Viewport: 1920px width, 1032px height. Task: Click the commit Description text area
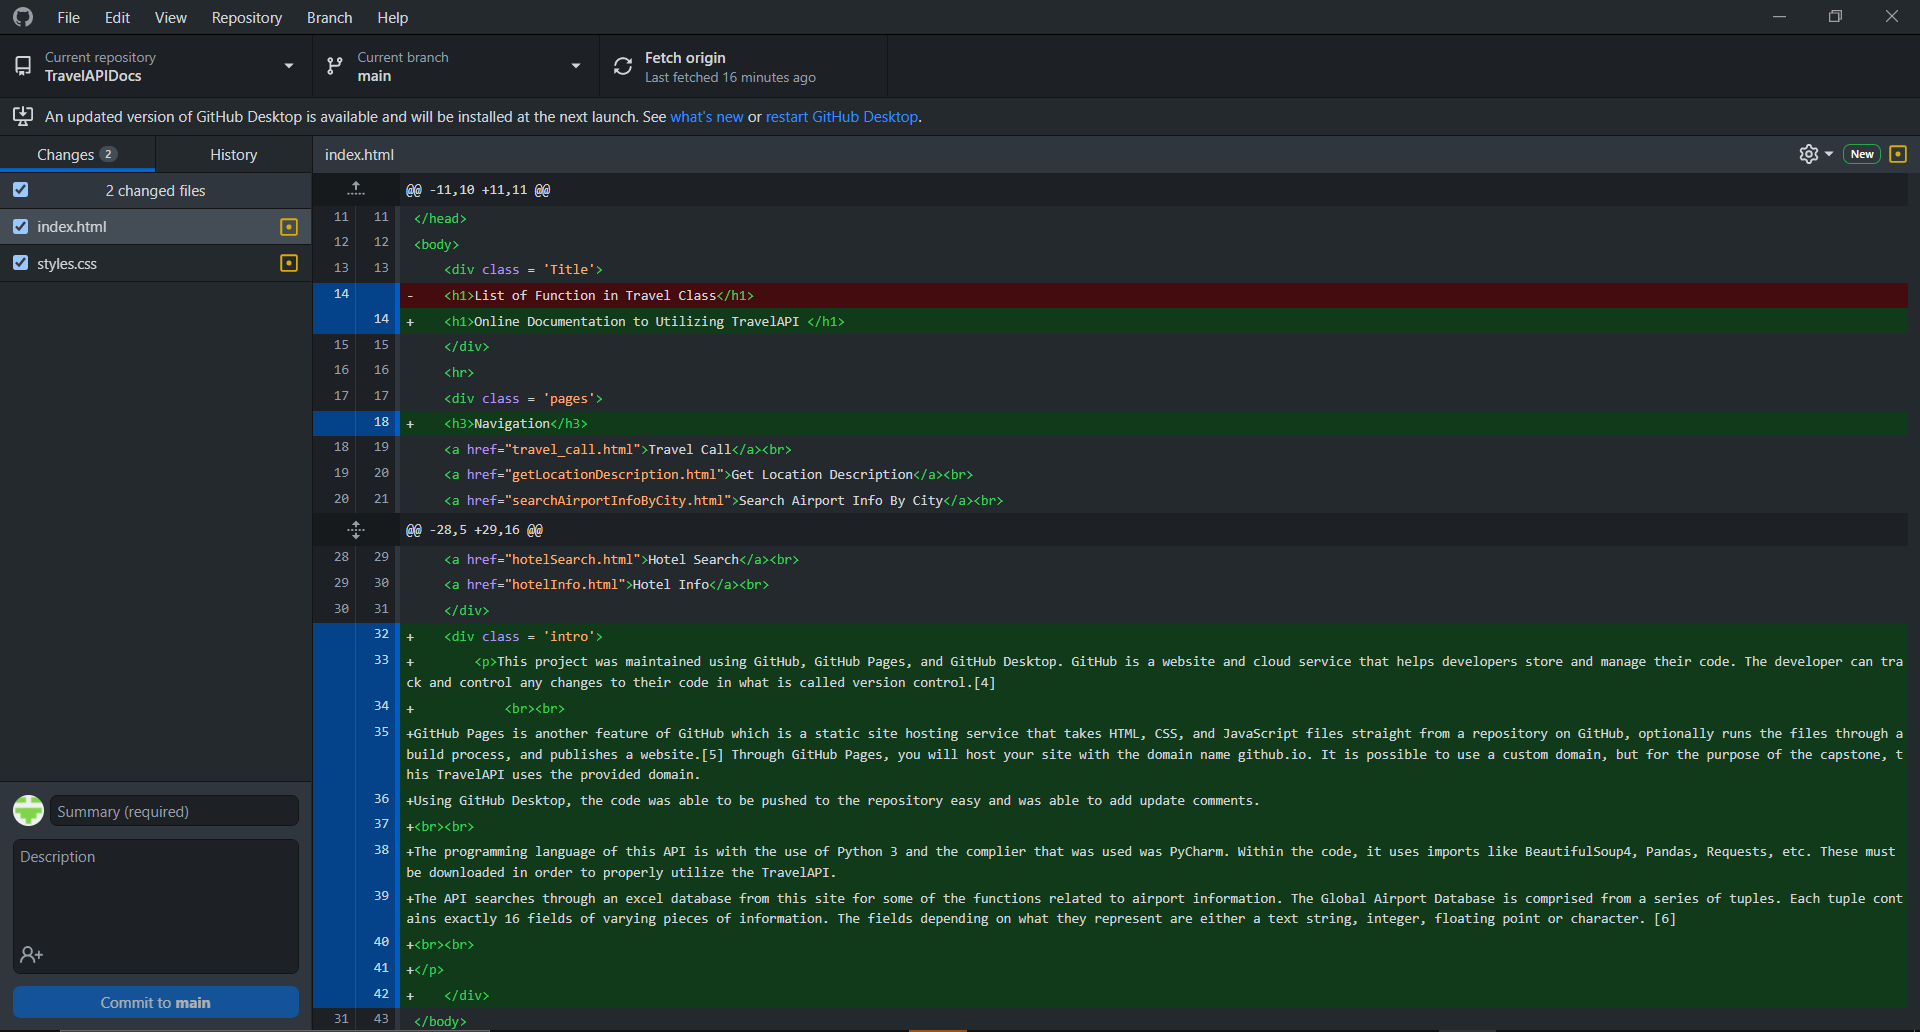156,906
